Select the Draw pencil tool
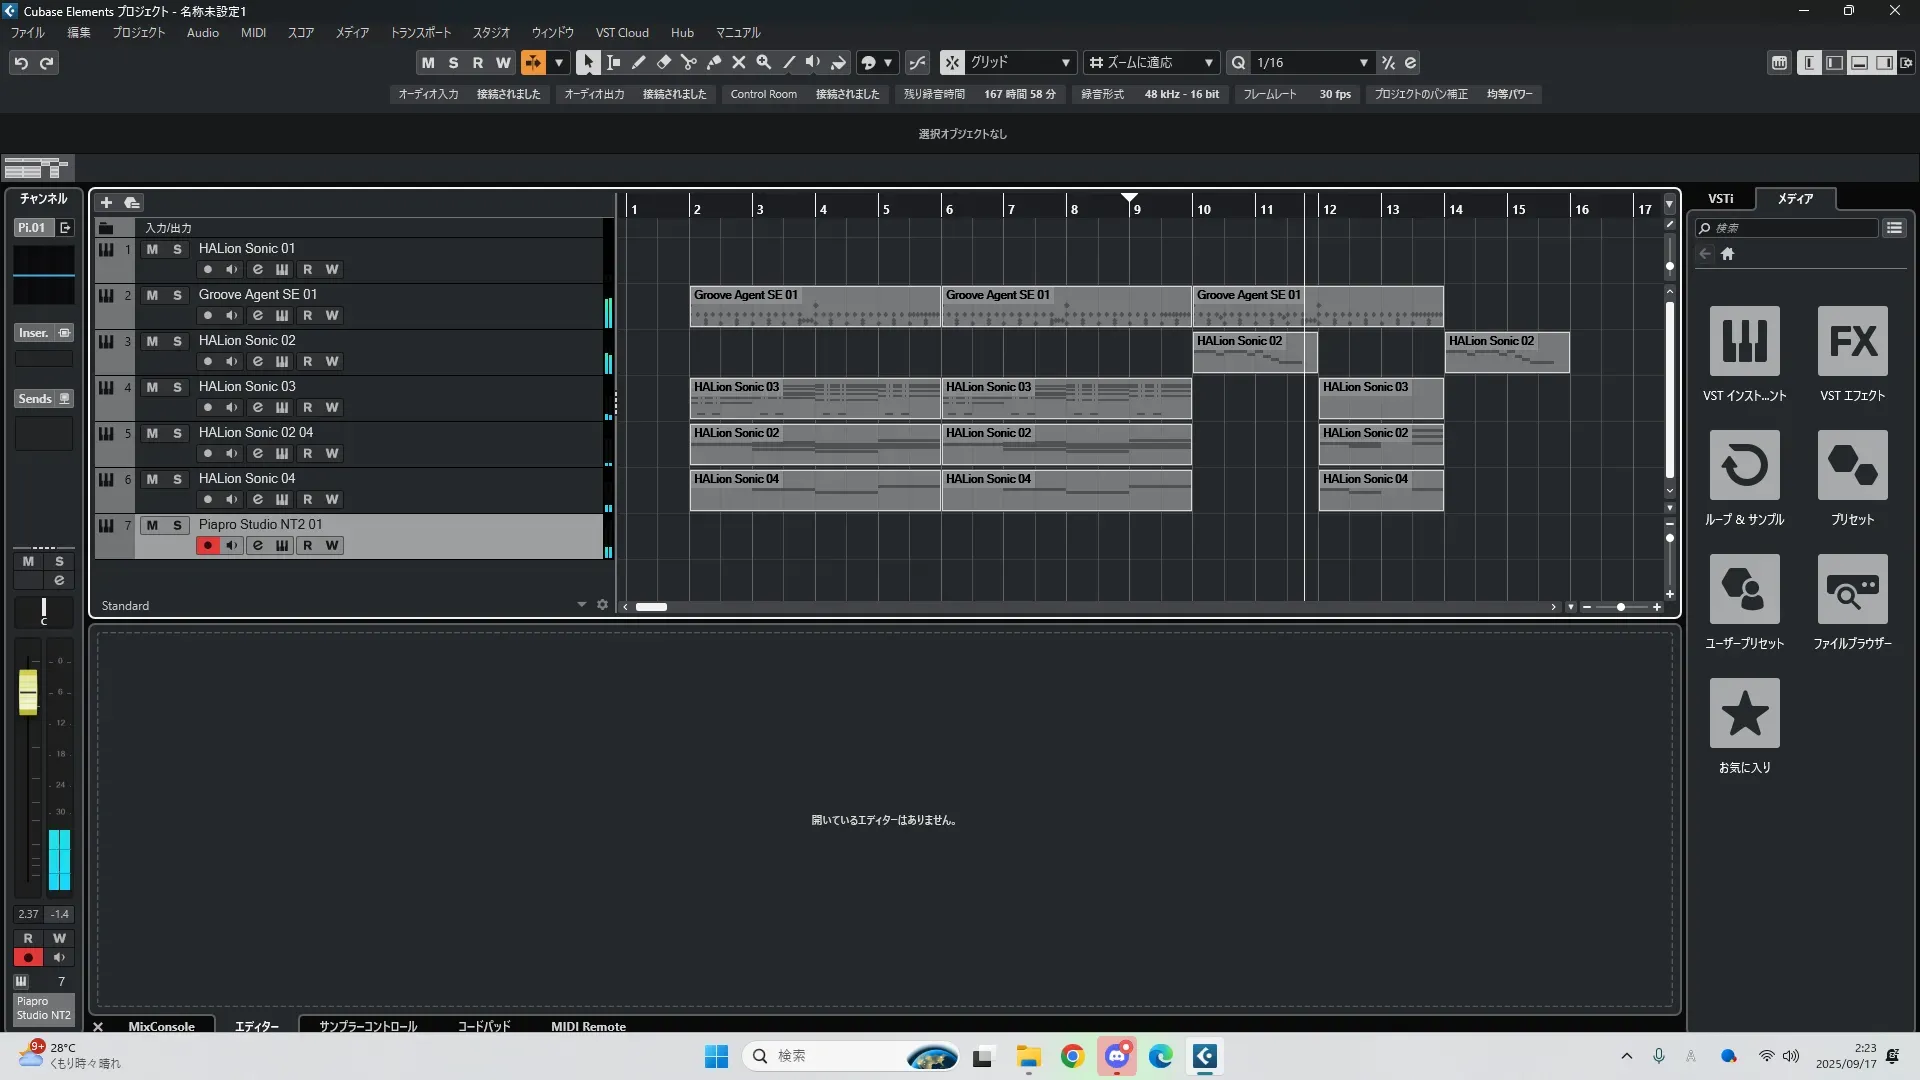1920x1080 pixels. tap(639, 62)
